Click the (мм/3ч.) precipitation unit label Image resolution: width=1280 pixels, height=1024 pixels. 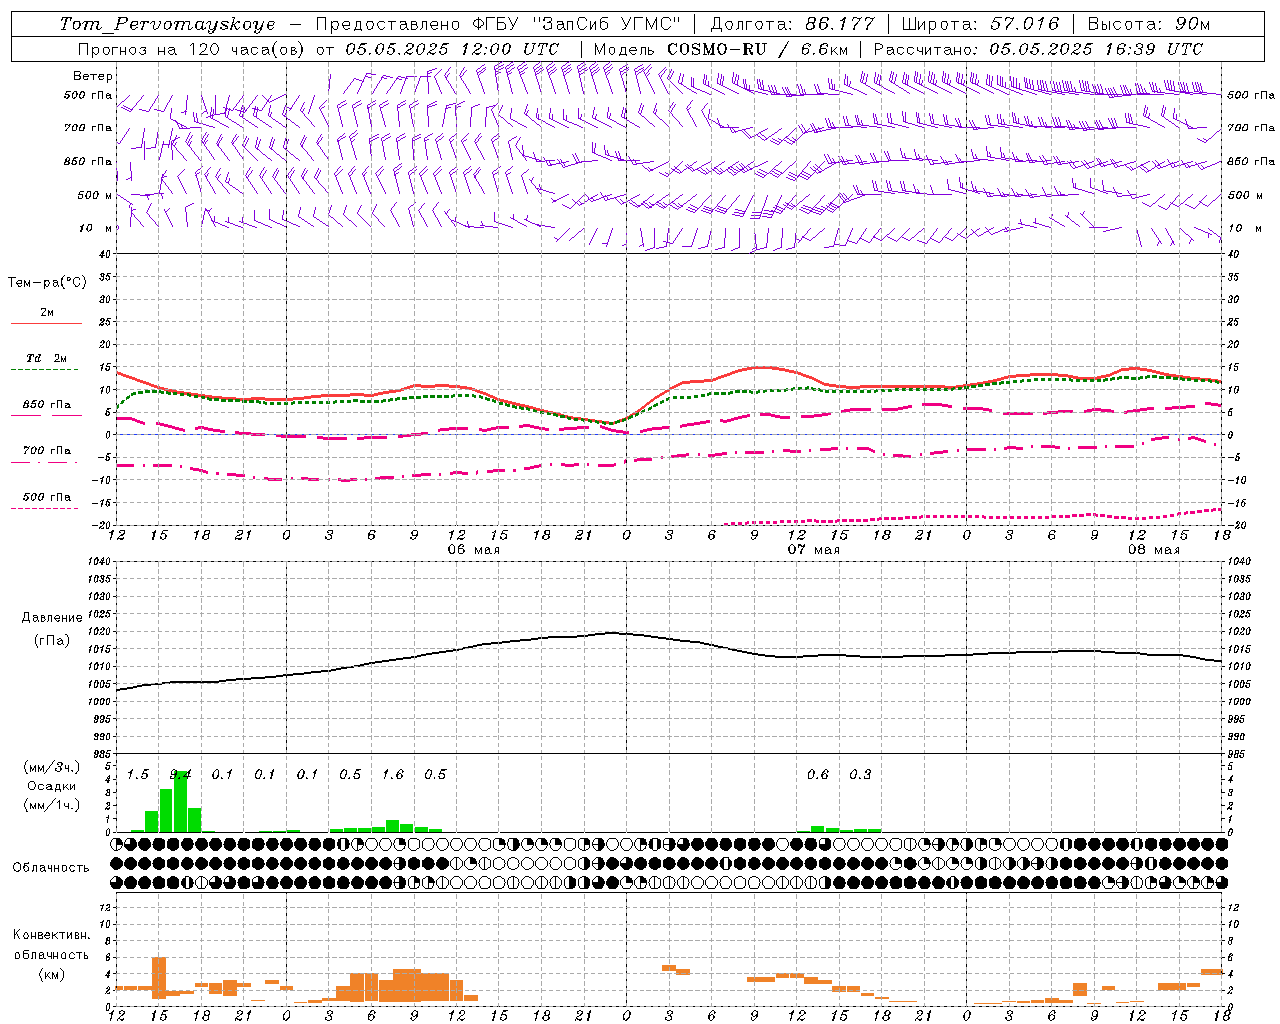(52, 768)
